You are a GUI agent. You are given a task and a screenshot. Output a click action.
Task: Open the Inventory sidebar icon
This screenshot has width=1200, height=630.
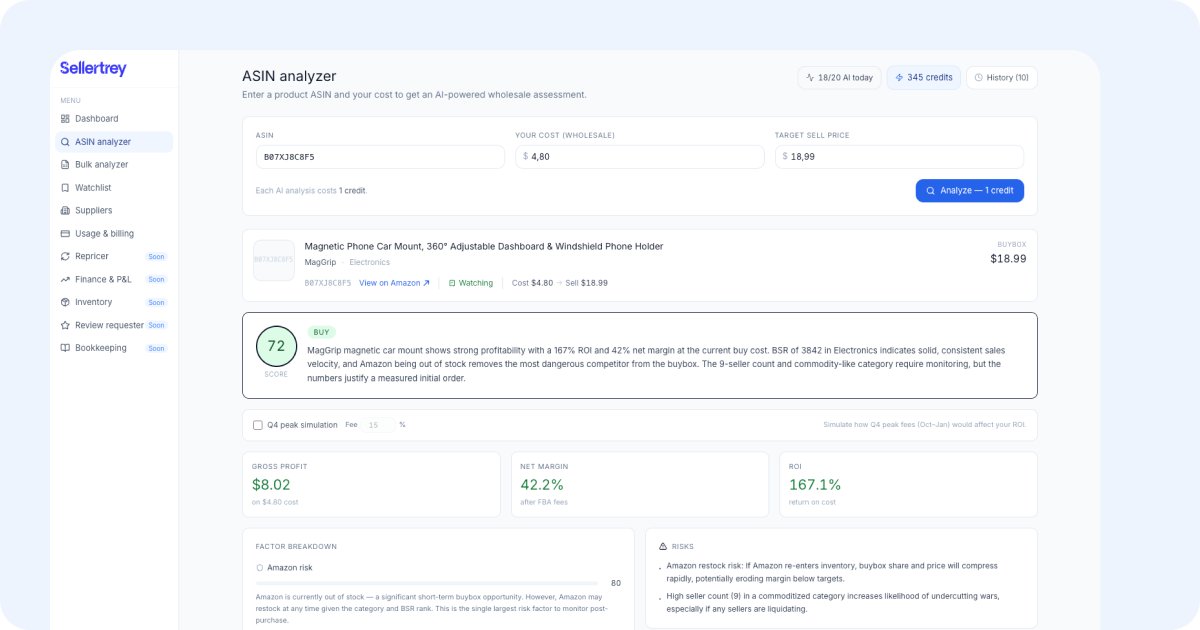coord(65,303)
